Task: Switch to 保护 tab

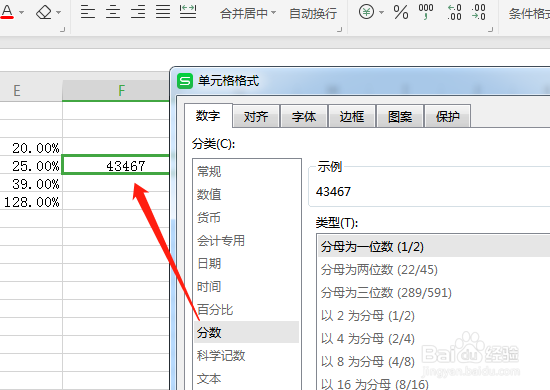Action: 448,116
